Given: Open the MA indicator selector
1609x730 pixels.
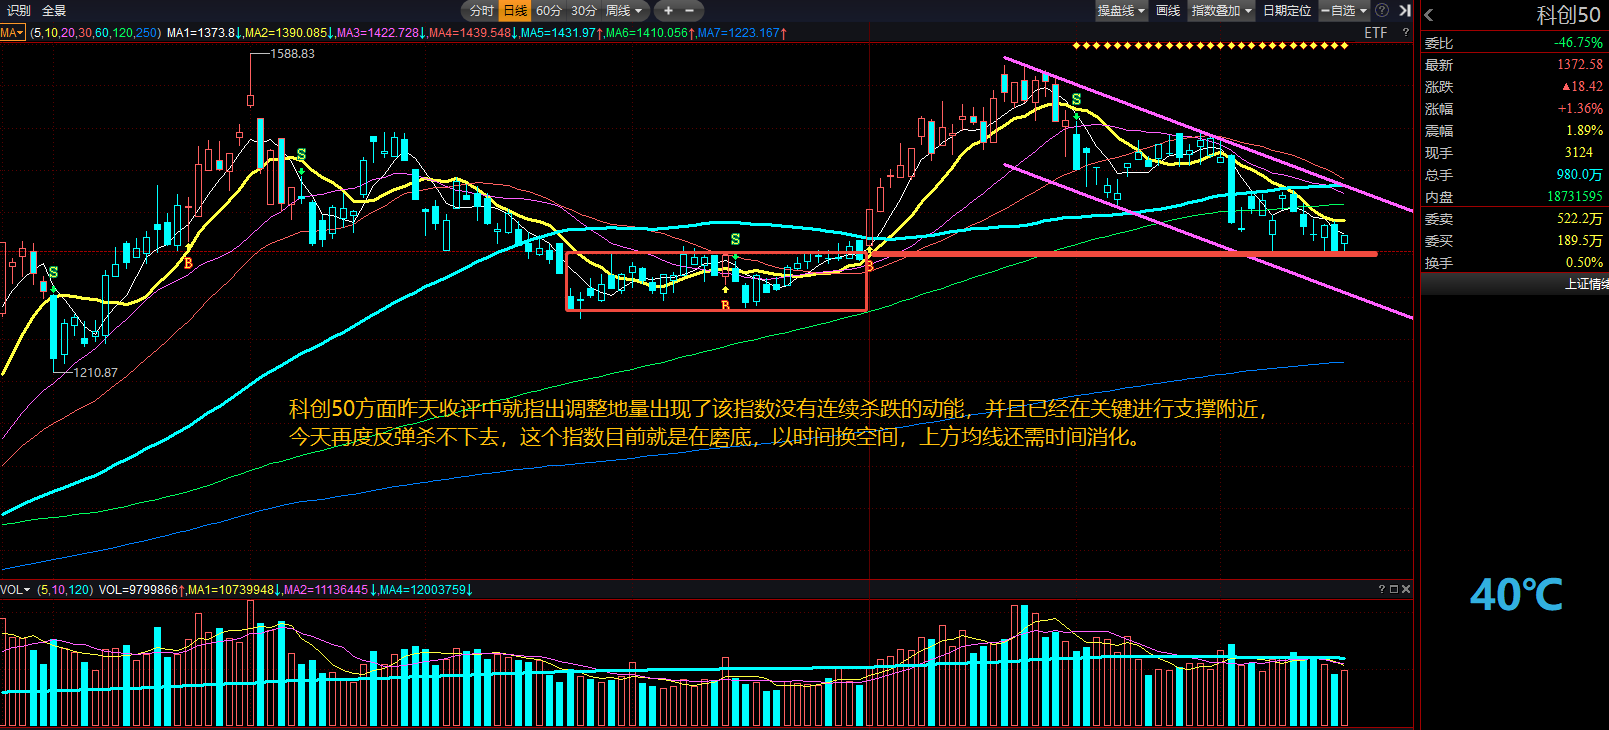Looking at the screenshot, I should click(x=12, y=33).
